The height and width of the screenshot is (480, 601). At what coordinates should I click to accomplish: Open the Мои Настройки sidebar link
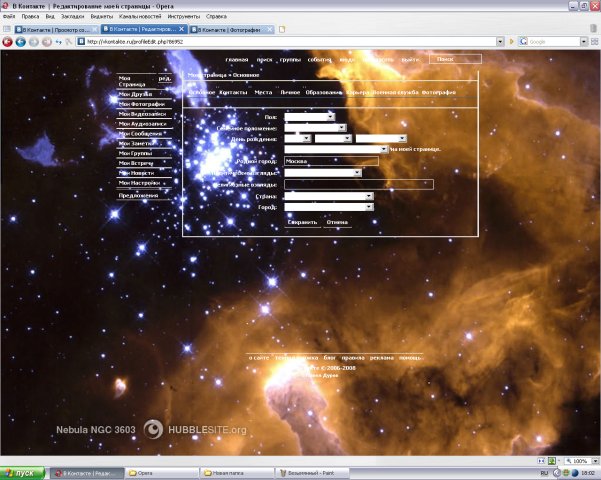(139, 183)
